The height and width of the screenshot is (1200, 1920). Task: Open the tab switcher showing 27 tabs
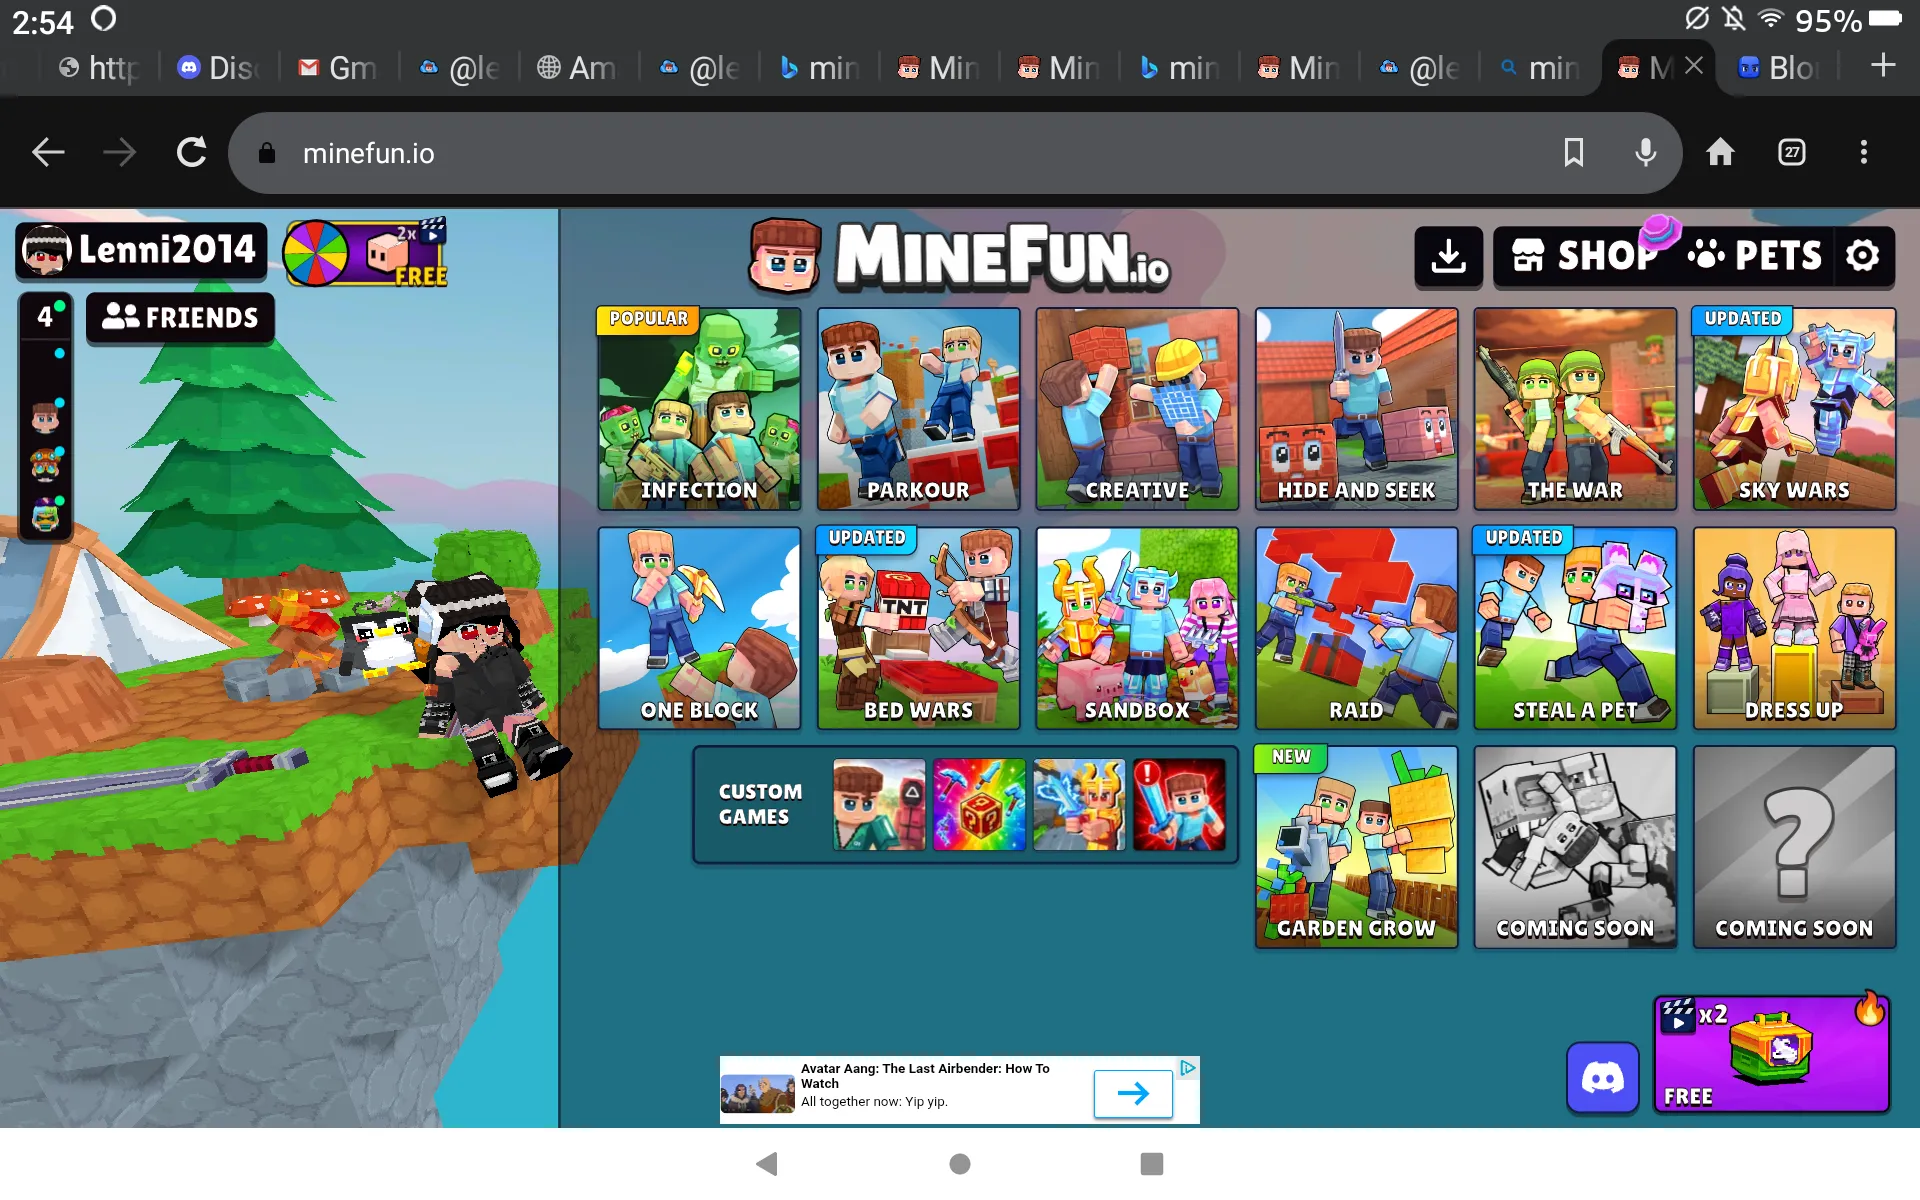click(x=1792, y=153)
